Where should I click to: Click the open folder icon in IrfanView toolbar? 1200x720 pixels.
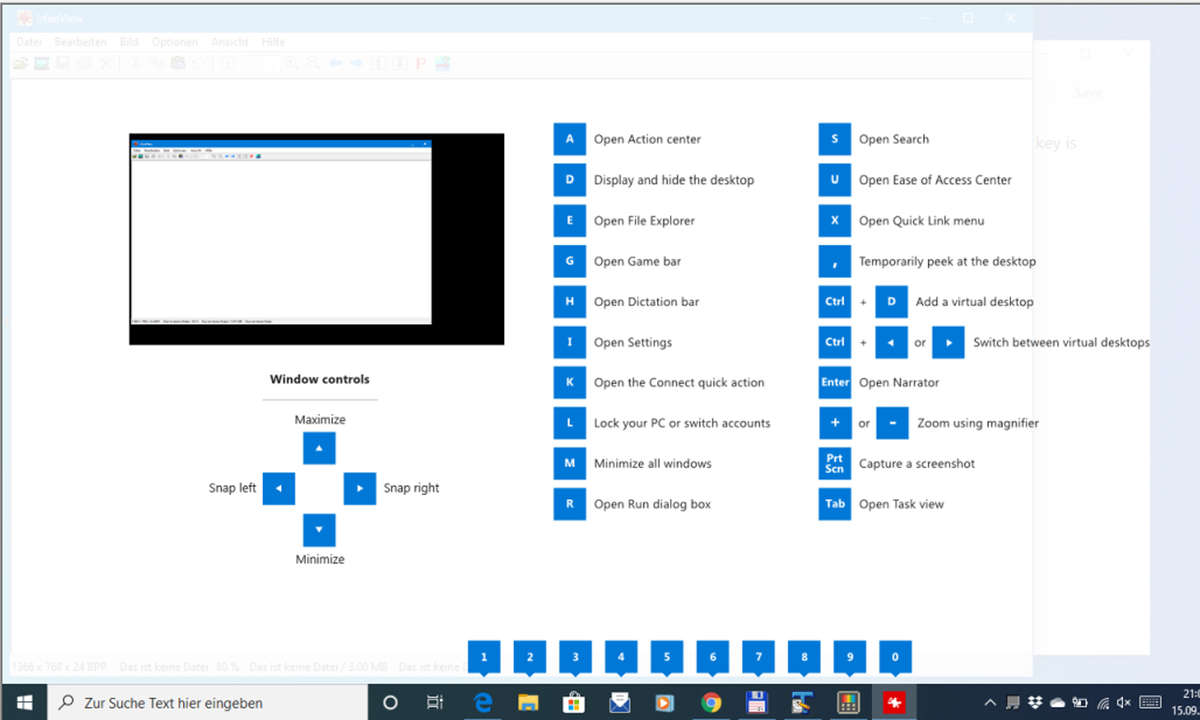click(x=20, y=63)
